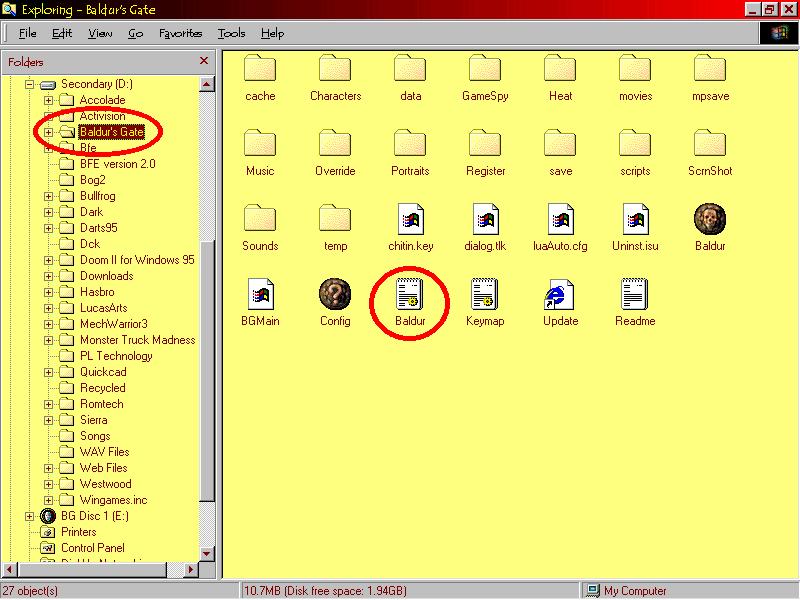
Task: Select the BGMain file icon
Action: coord(260,295)
